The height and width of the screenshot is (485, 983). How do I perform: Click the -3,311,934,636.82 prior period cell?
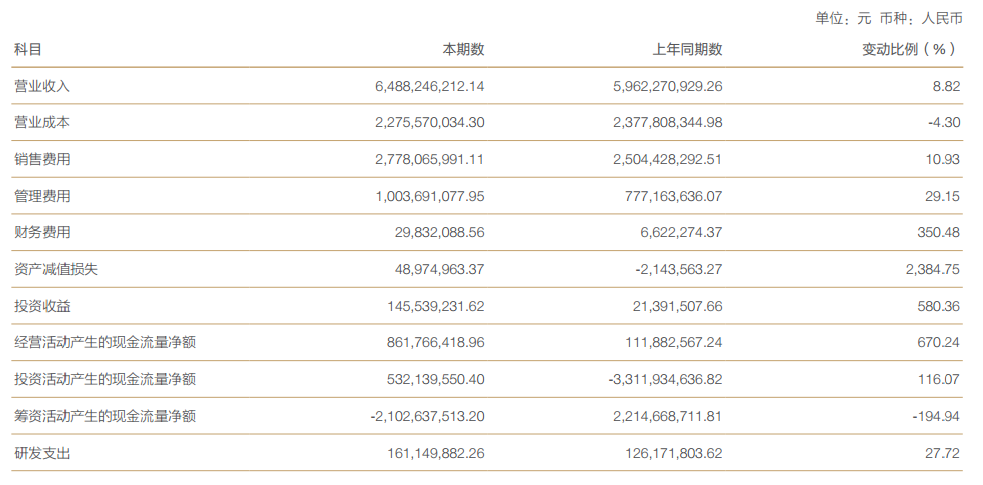pos(665,380)
